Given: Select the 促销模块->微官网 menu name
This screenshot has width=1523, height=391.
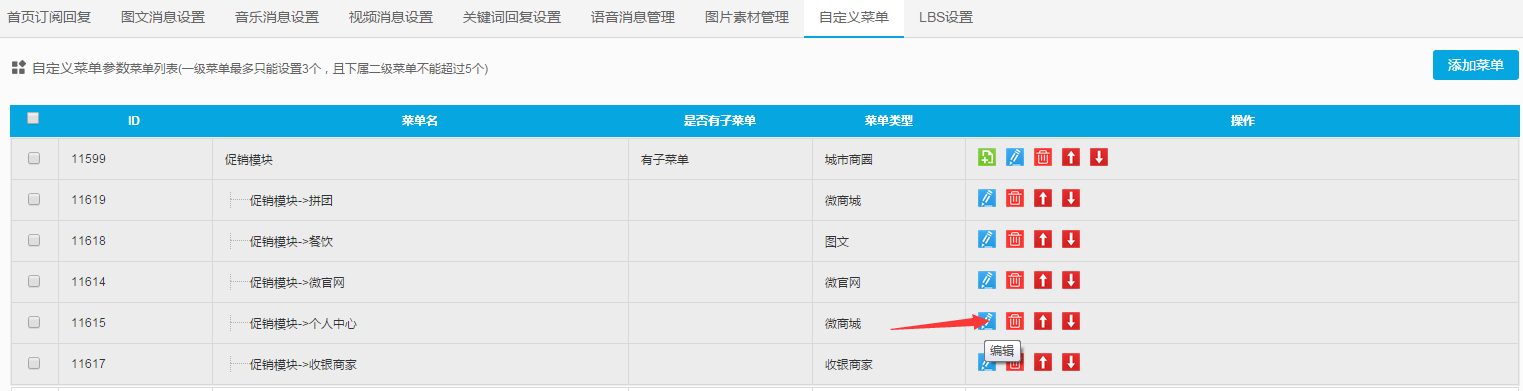Looking at the screenshot, I should pos(297,282).
